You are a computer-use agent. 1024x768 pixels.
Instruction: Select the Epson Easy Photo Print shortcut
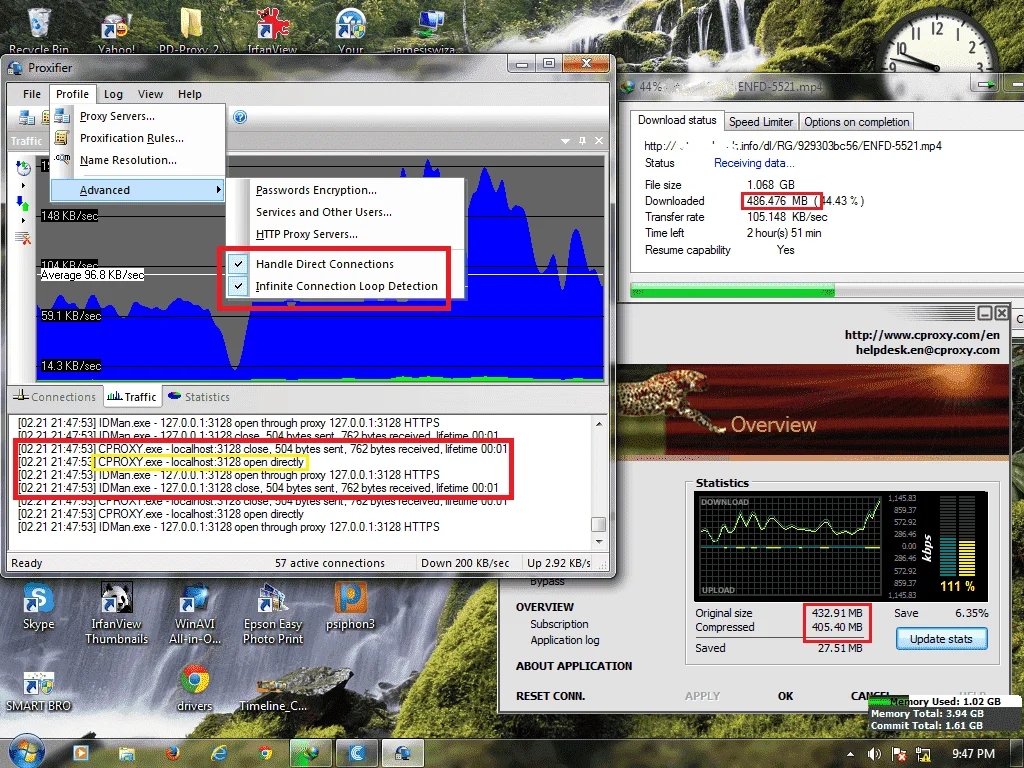click(x=273, y=613)
